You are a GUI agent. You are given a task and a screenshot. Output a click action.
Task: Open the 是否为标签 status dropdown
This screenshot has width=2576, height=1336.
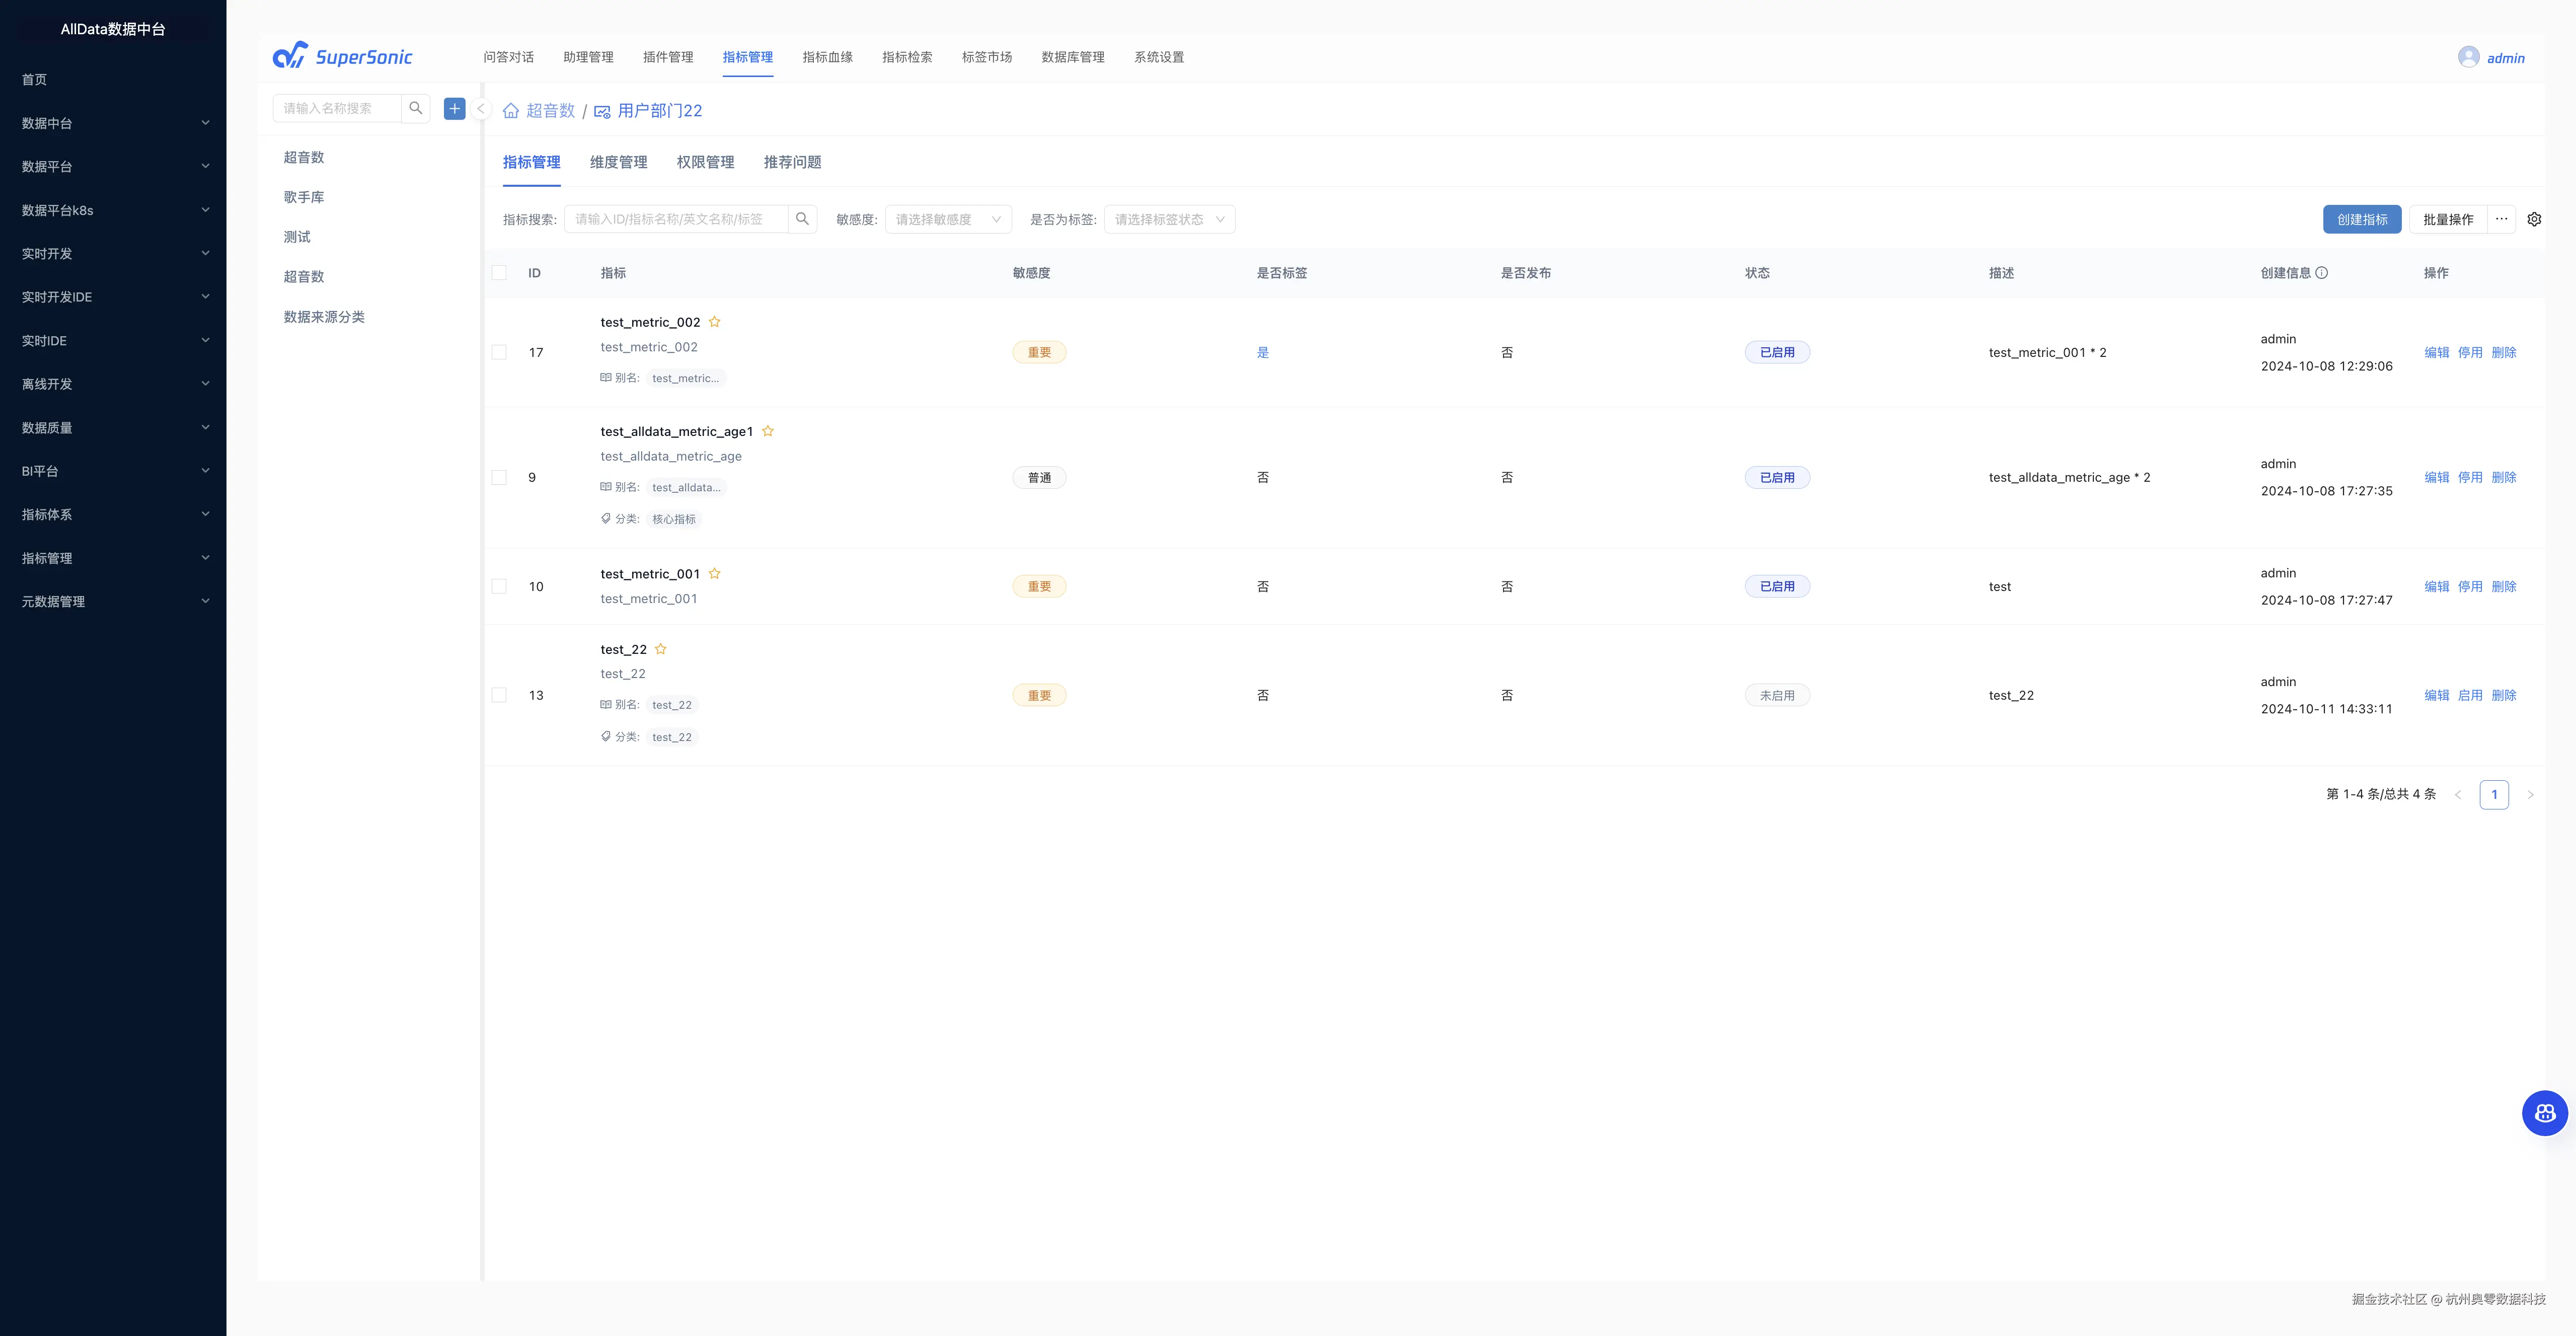[1168, 219]
